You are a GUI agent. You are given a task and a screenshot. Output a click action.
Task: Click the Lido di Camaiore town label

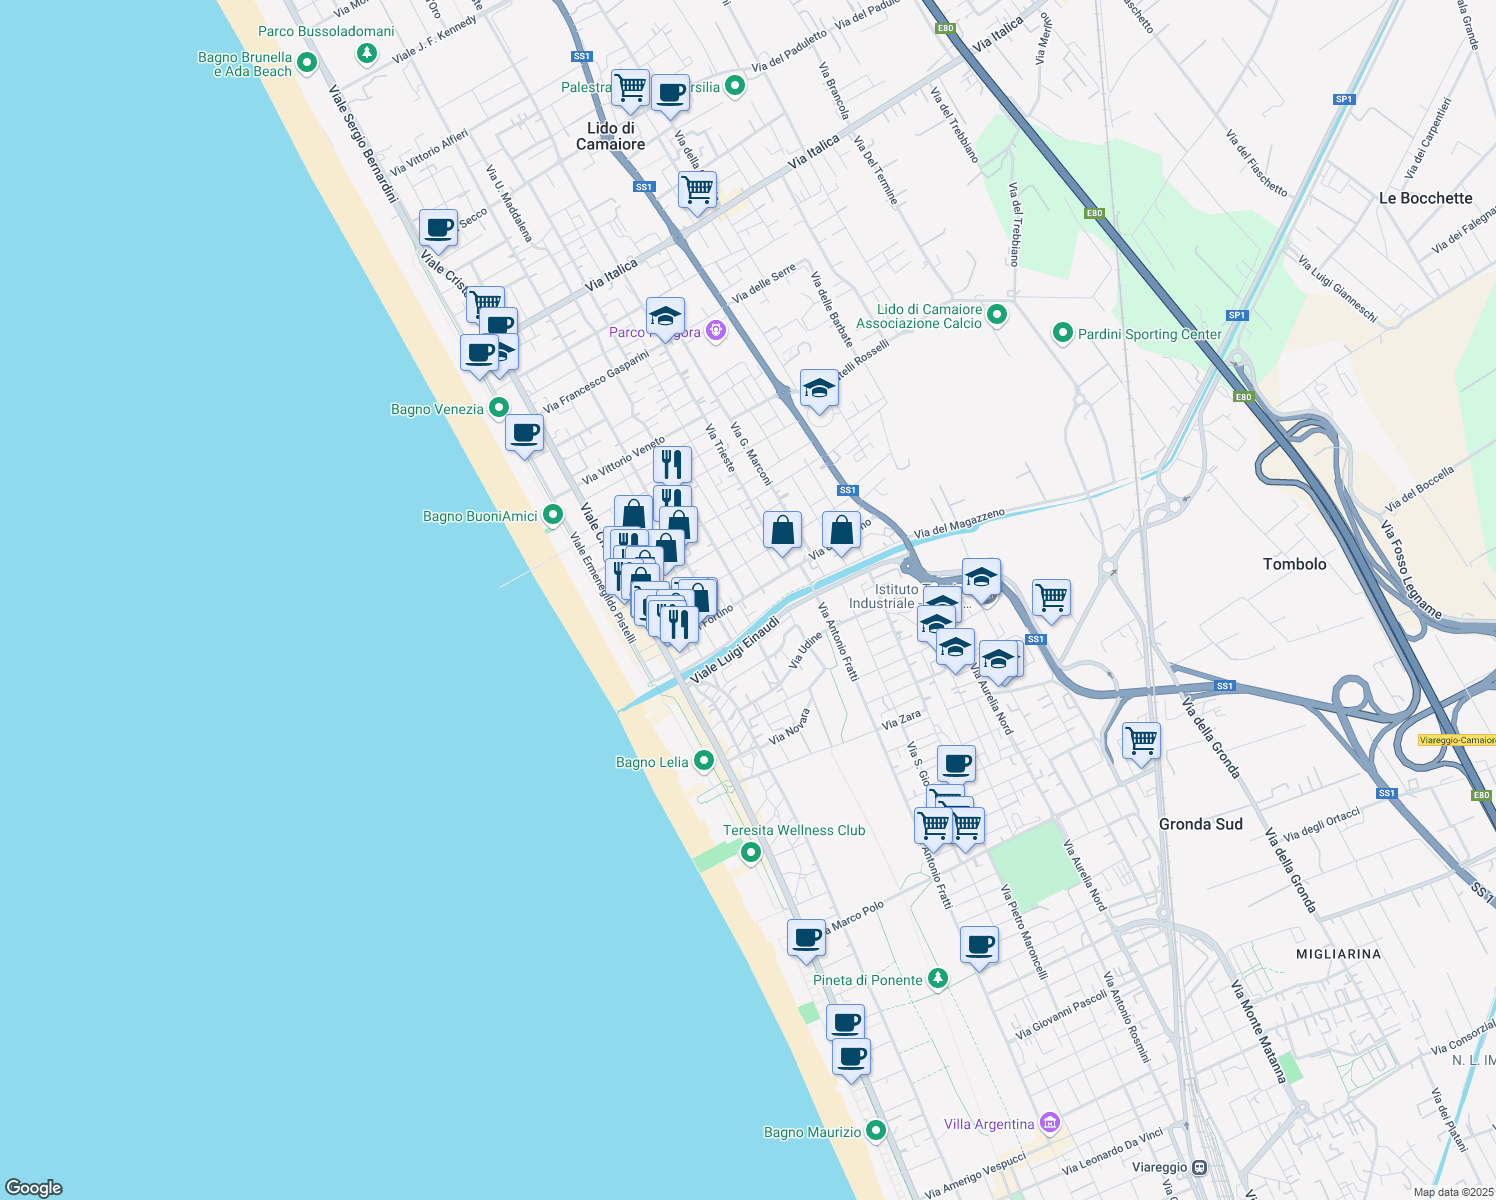[610, 136]
